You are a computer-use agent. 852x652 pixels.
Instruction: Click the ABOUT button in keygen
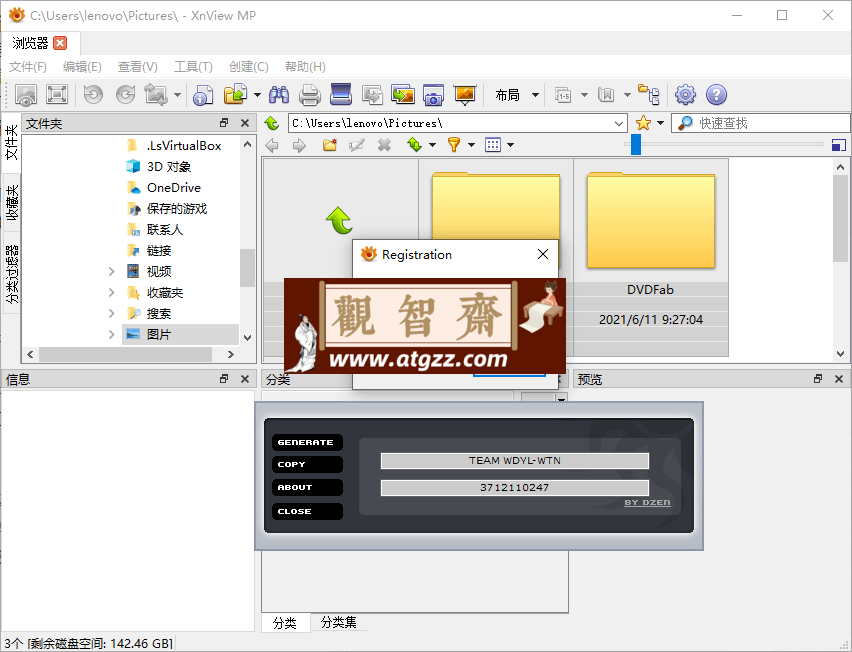click(x=307, y=487)
